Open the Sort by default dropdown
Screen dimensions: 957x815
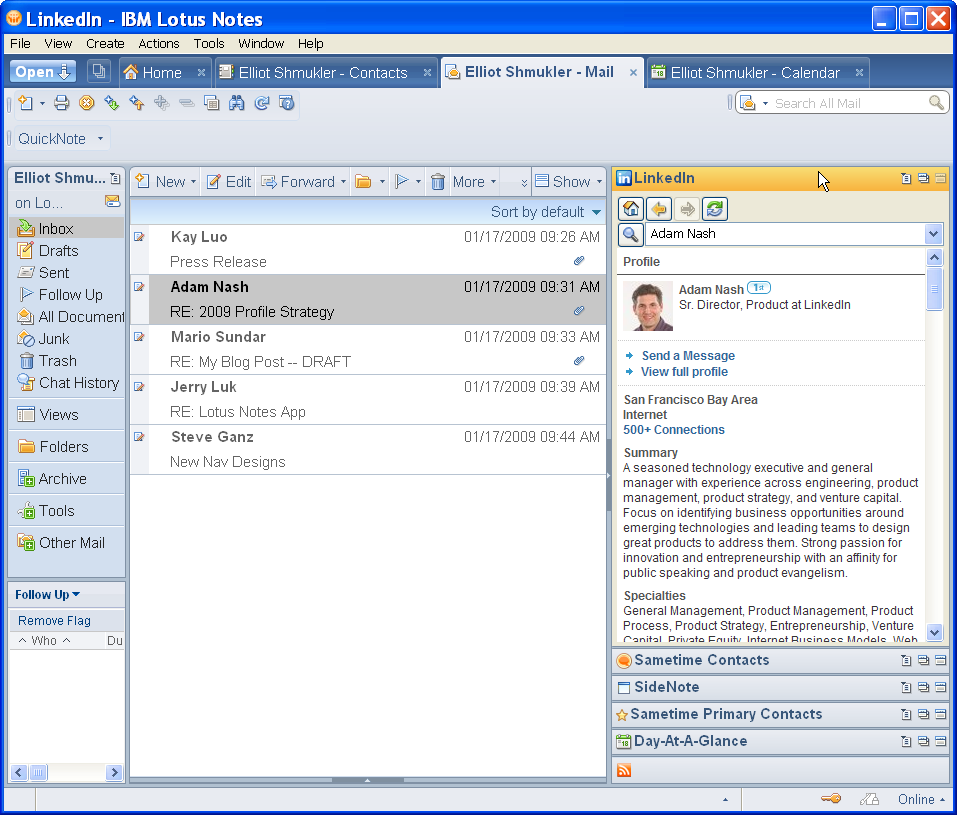(x=546, y=212)
